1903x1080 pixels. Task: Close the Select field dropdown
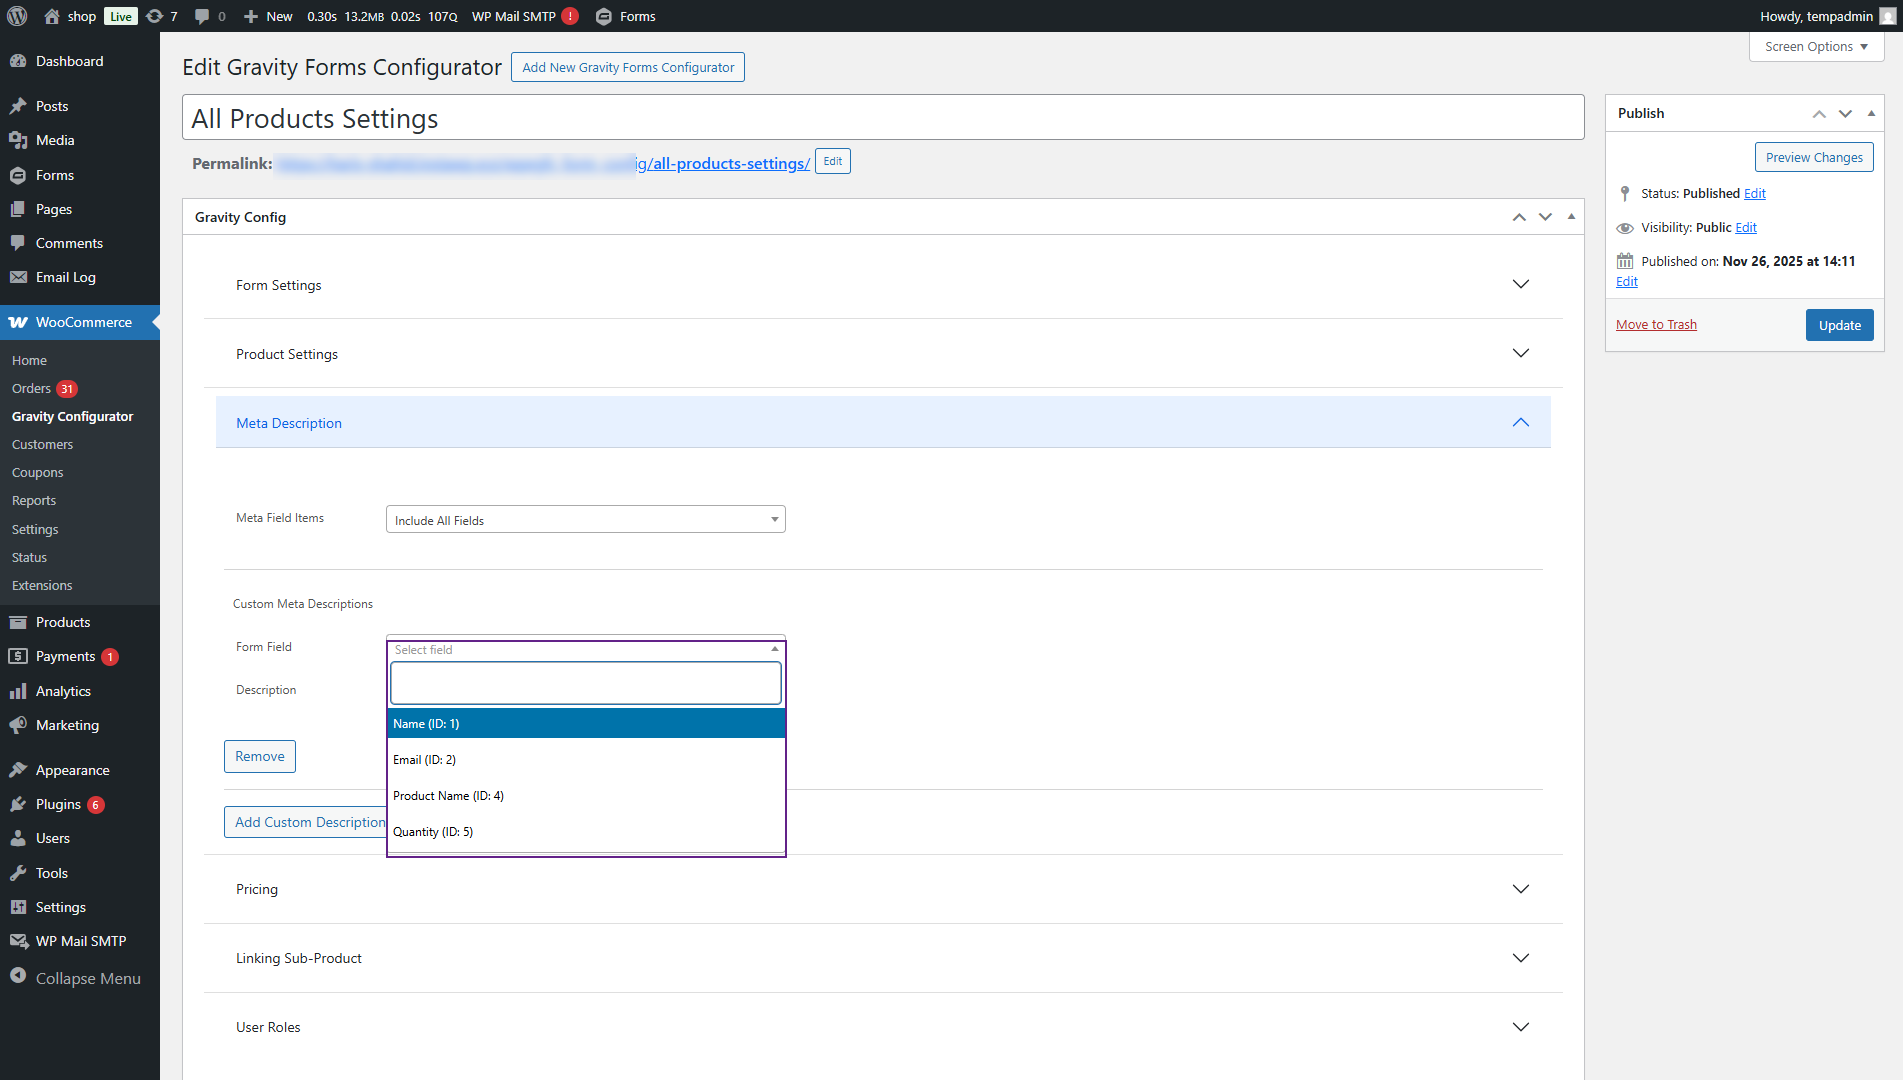click(x=586, y=650)
